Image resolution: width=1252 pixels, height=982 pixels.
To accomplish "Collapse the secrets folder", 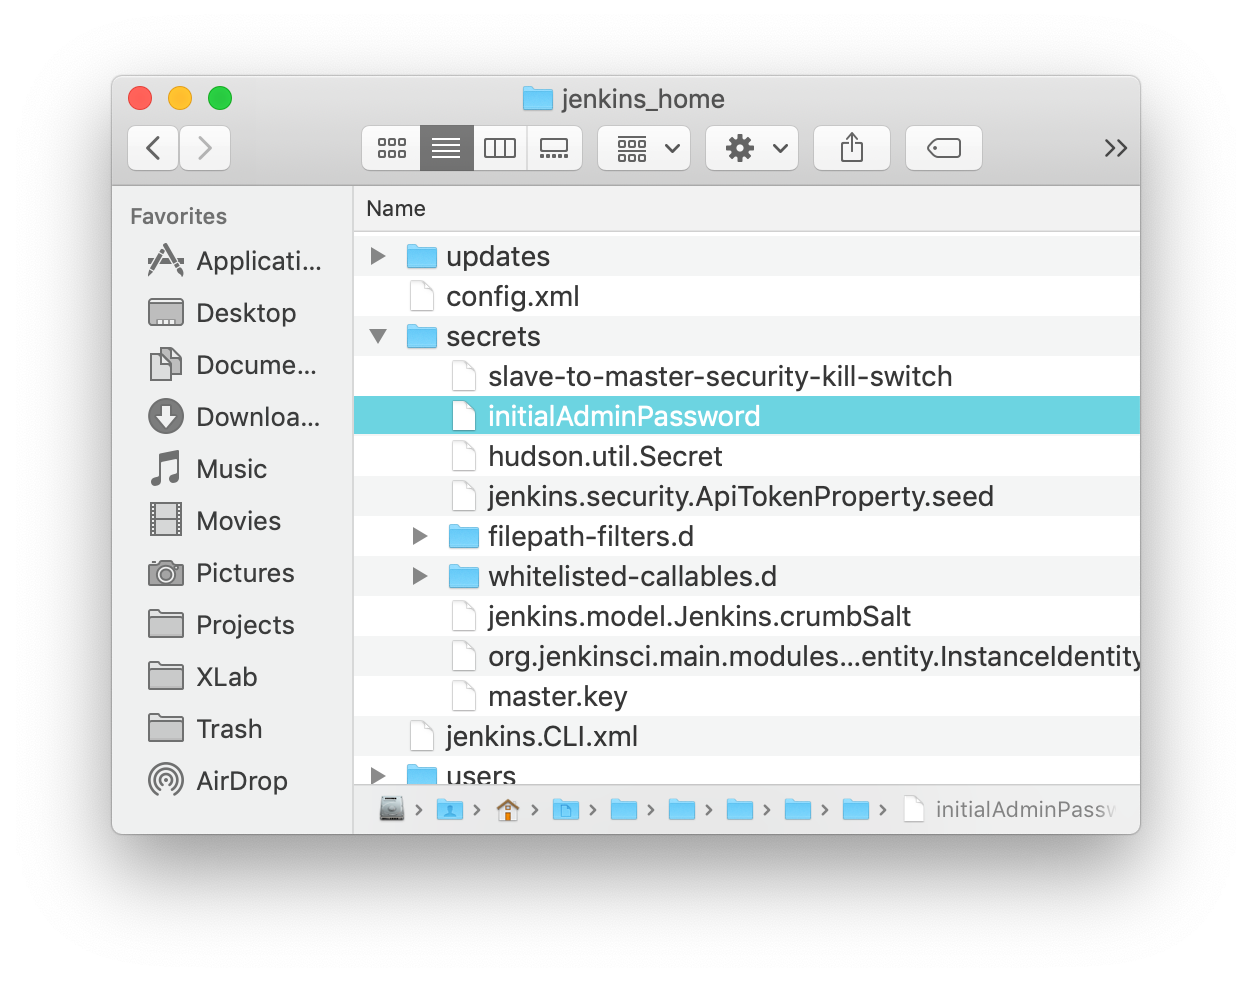I will pyautogui.click(x=378, y=336).
